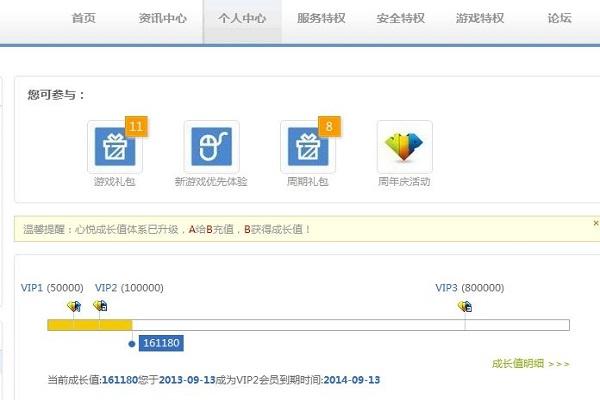Click the 当前成长值 161180 value
600x400 pixels.
pos(120,380)
